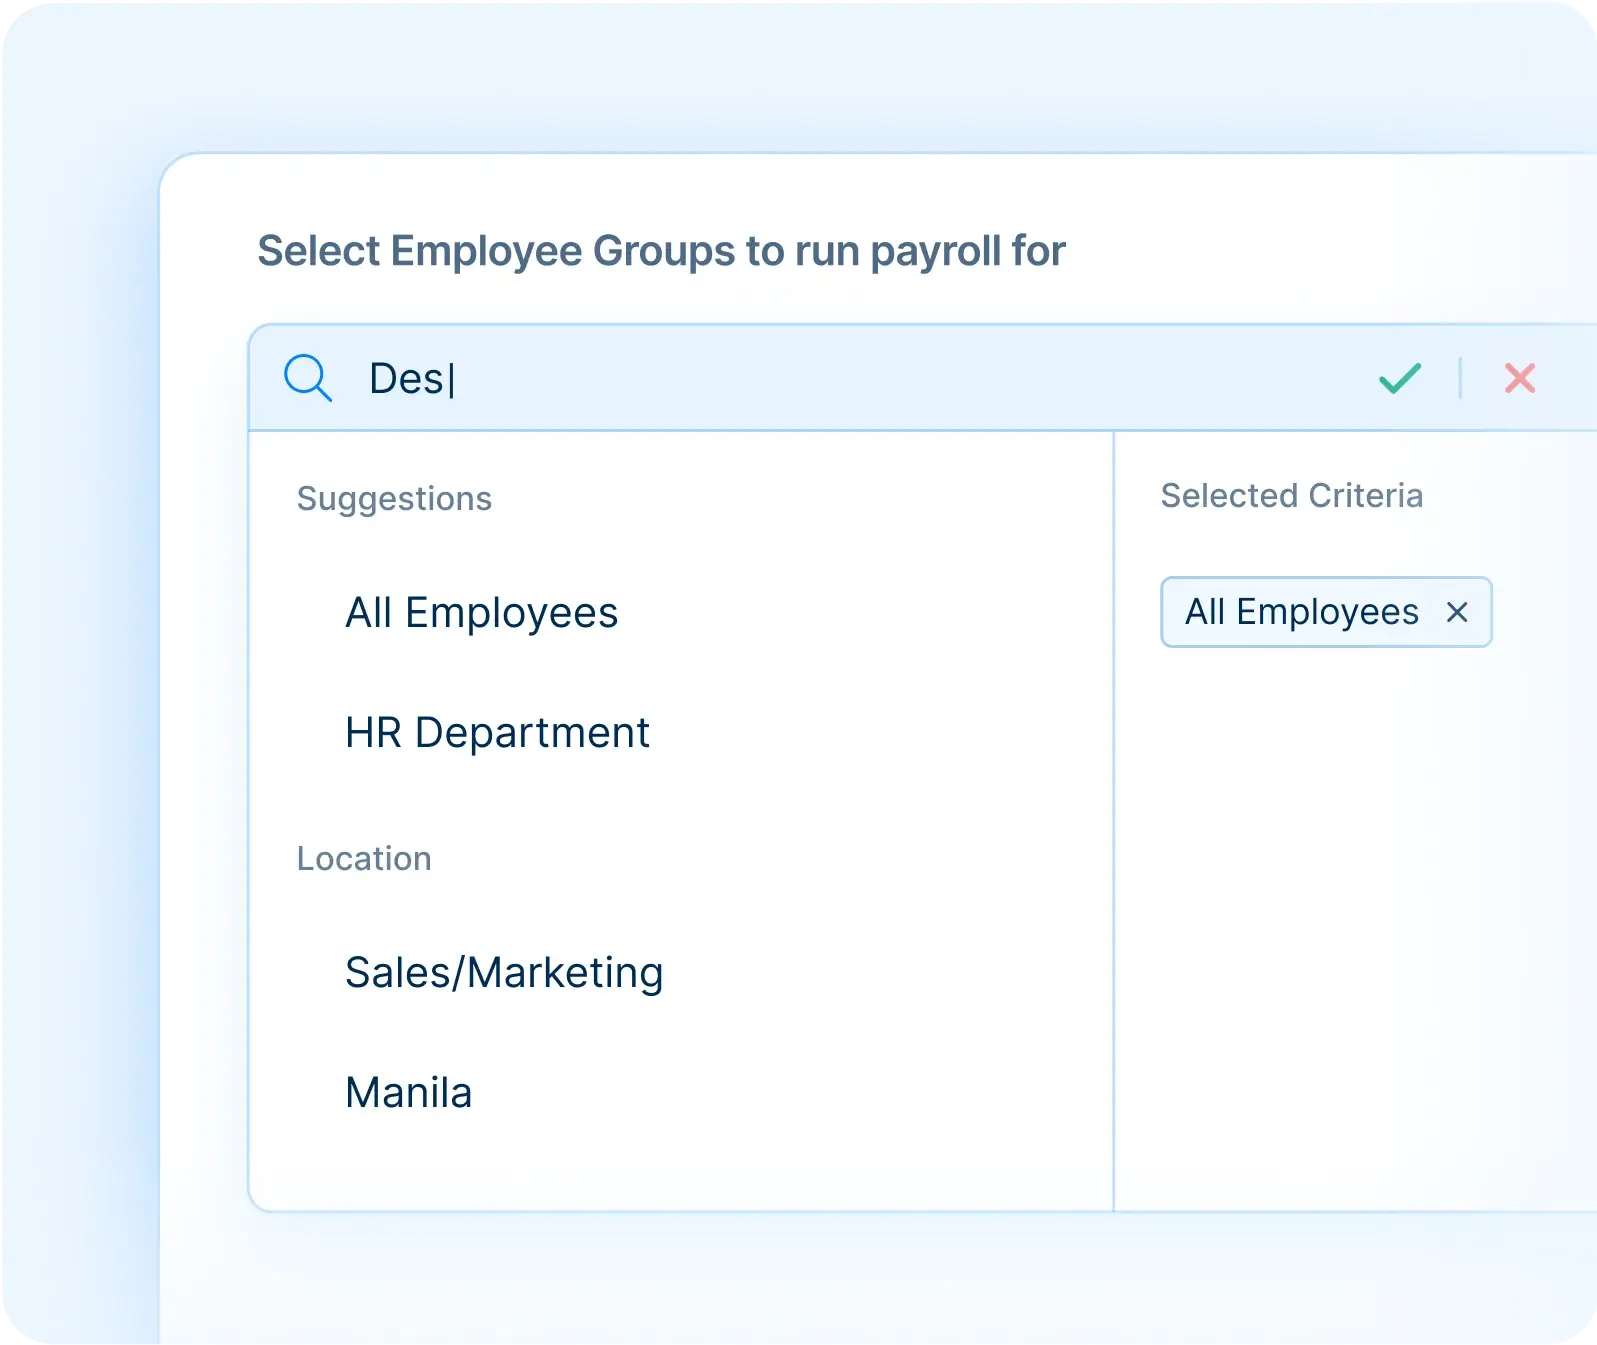The image size is (1597, 1345).
Task: Apply current criteria using the checkmark icon
Action: 1399,378
